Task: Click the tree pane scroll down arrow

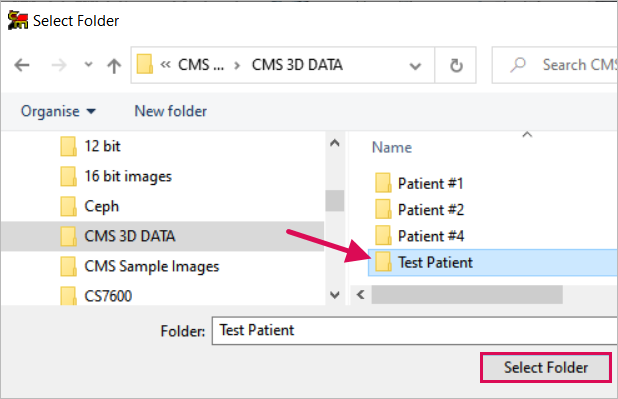Action: 335,295
